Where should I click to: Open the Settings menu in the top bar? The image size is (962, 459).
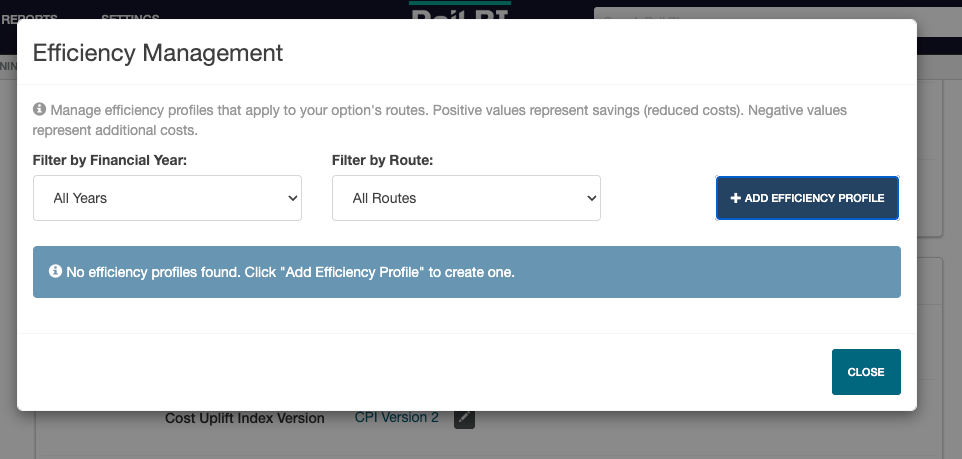coord(130,17)
